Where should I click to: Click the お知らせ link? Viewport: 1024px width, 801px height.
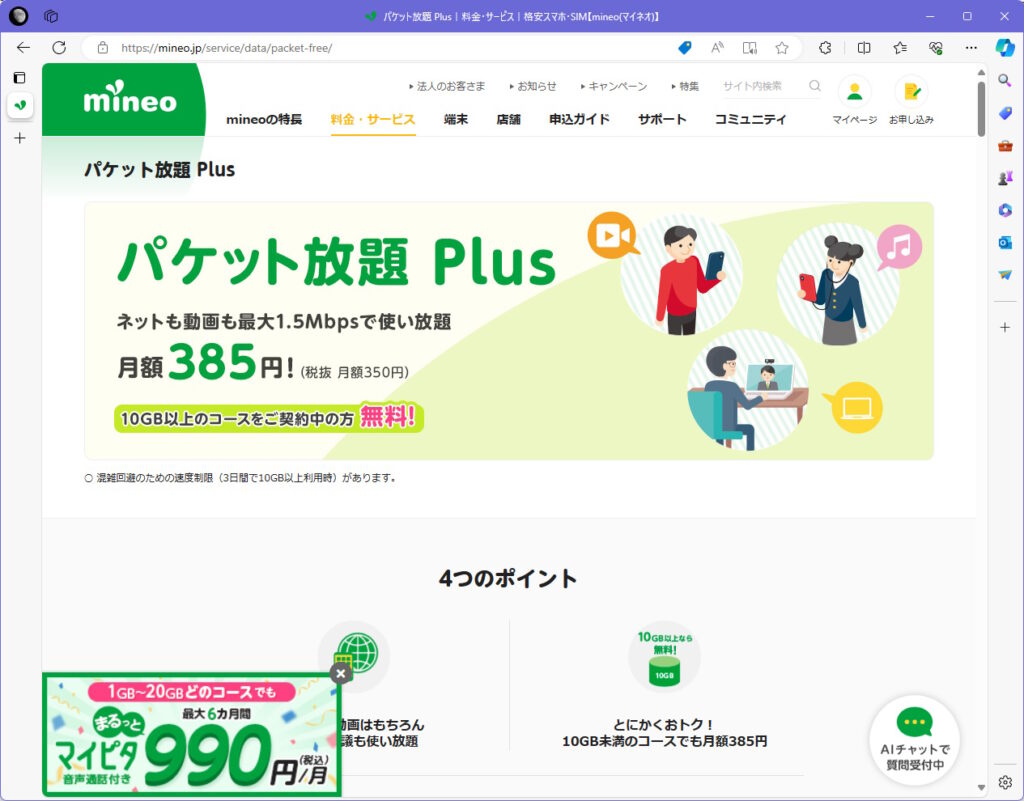(533, 86)
